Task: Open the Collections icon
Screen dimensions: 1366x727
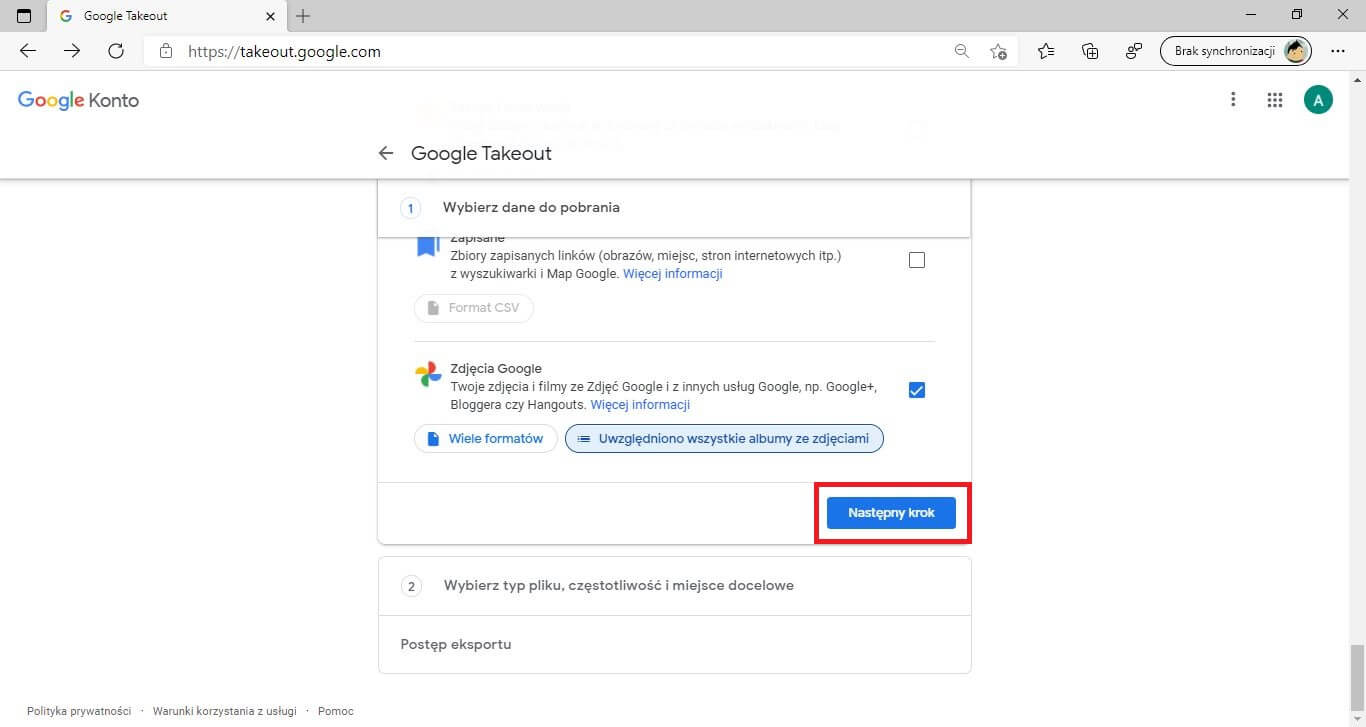Action: (x=1091, y=51)
